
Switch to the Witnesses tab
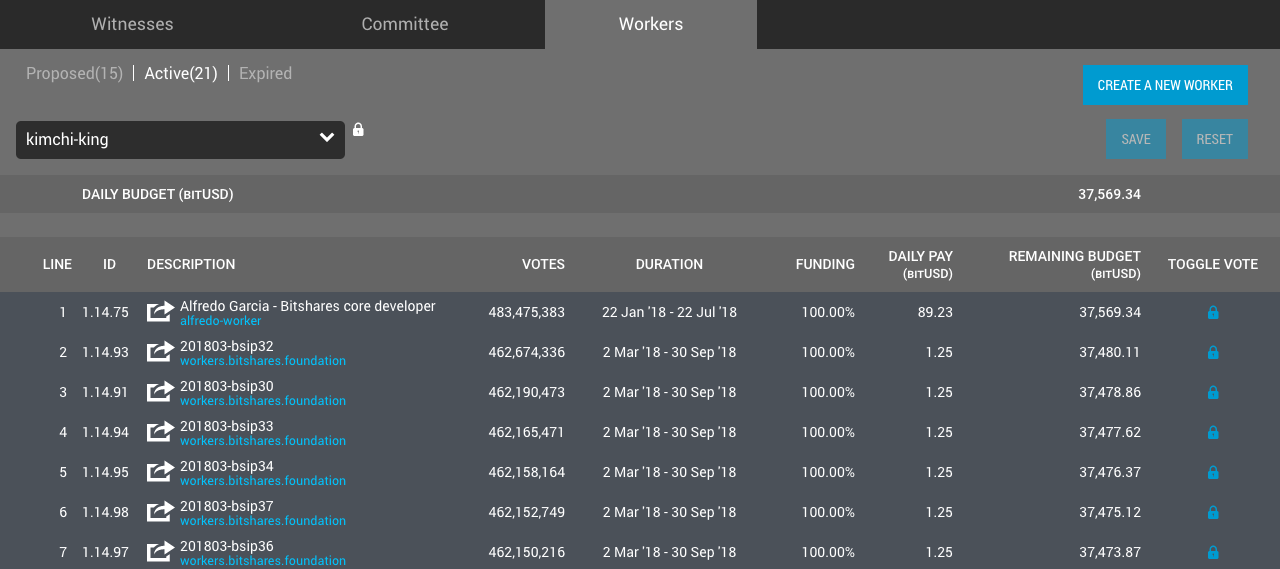click(132, 24)
